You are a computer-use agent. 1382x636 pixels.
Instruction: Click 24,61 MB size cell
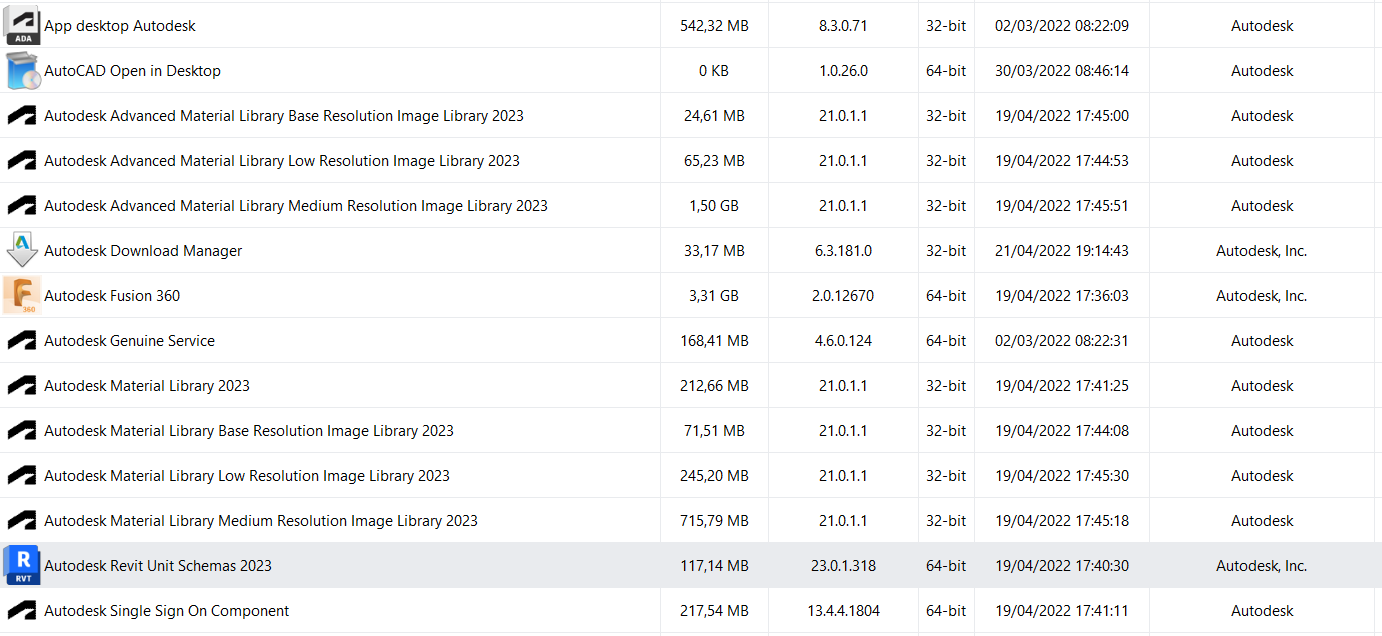[x=714, y=116]
